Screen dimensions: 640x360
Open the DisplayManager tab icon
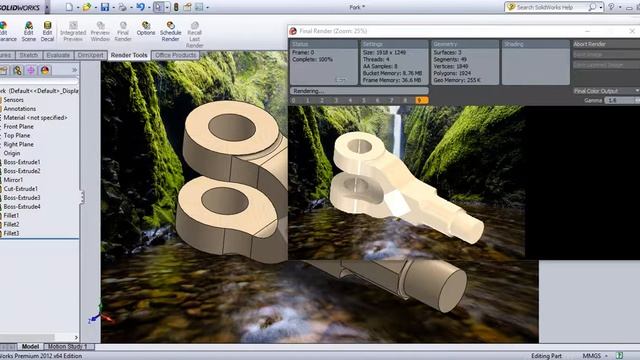(45, 71)
